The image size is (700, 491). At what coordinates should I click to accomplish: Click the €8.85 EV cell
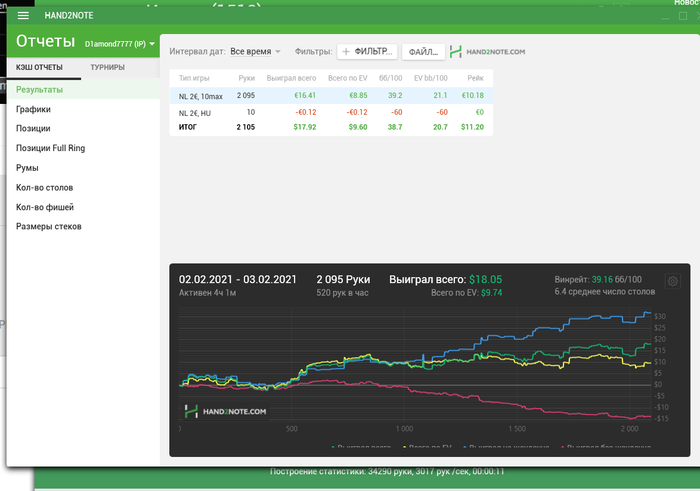[x=358, y=96]
